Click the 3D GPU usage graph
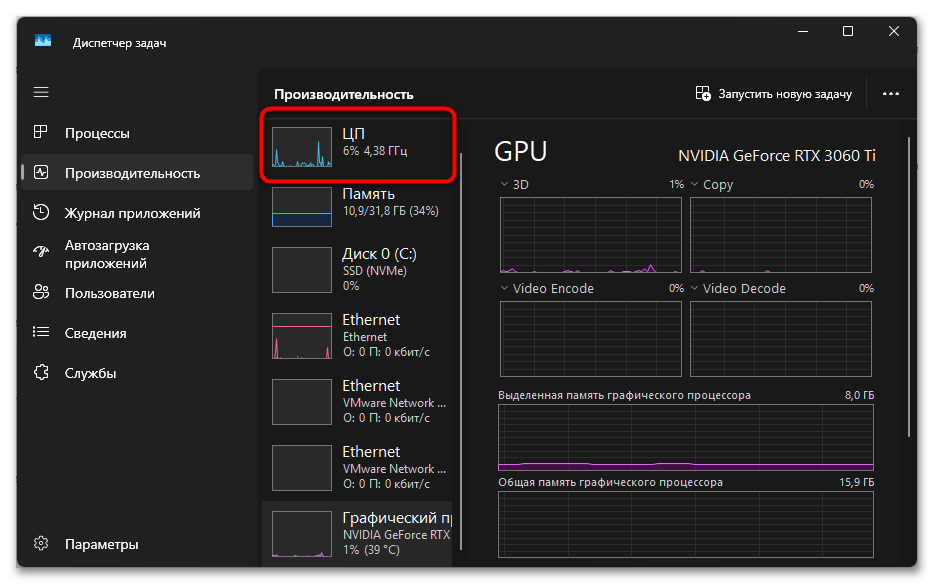The width and height of the screenshot is (934, 584). 591,235
